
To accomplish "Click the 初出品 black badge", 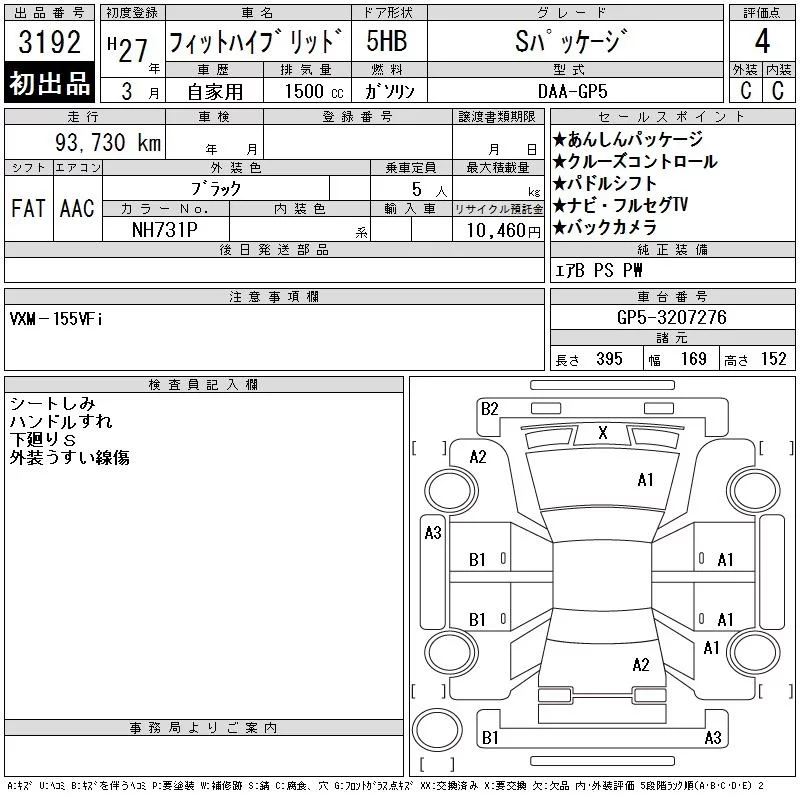I will [50, 84].
